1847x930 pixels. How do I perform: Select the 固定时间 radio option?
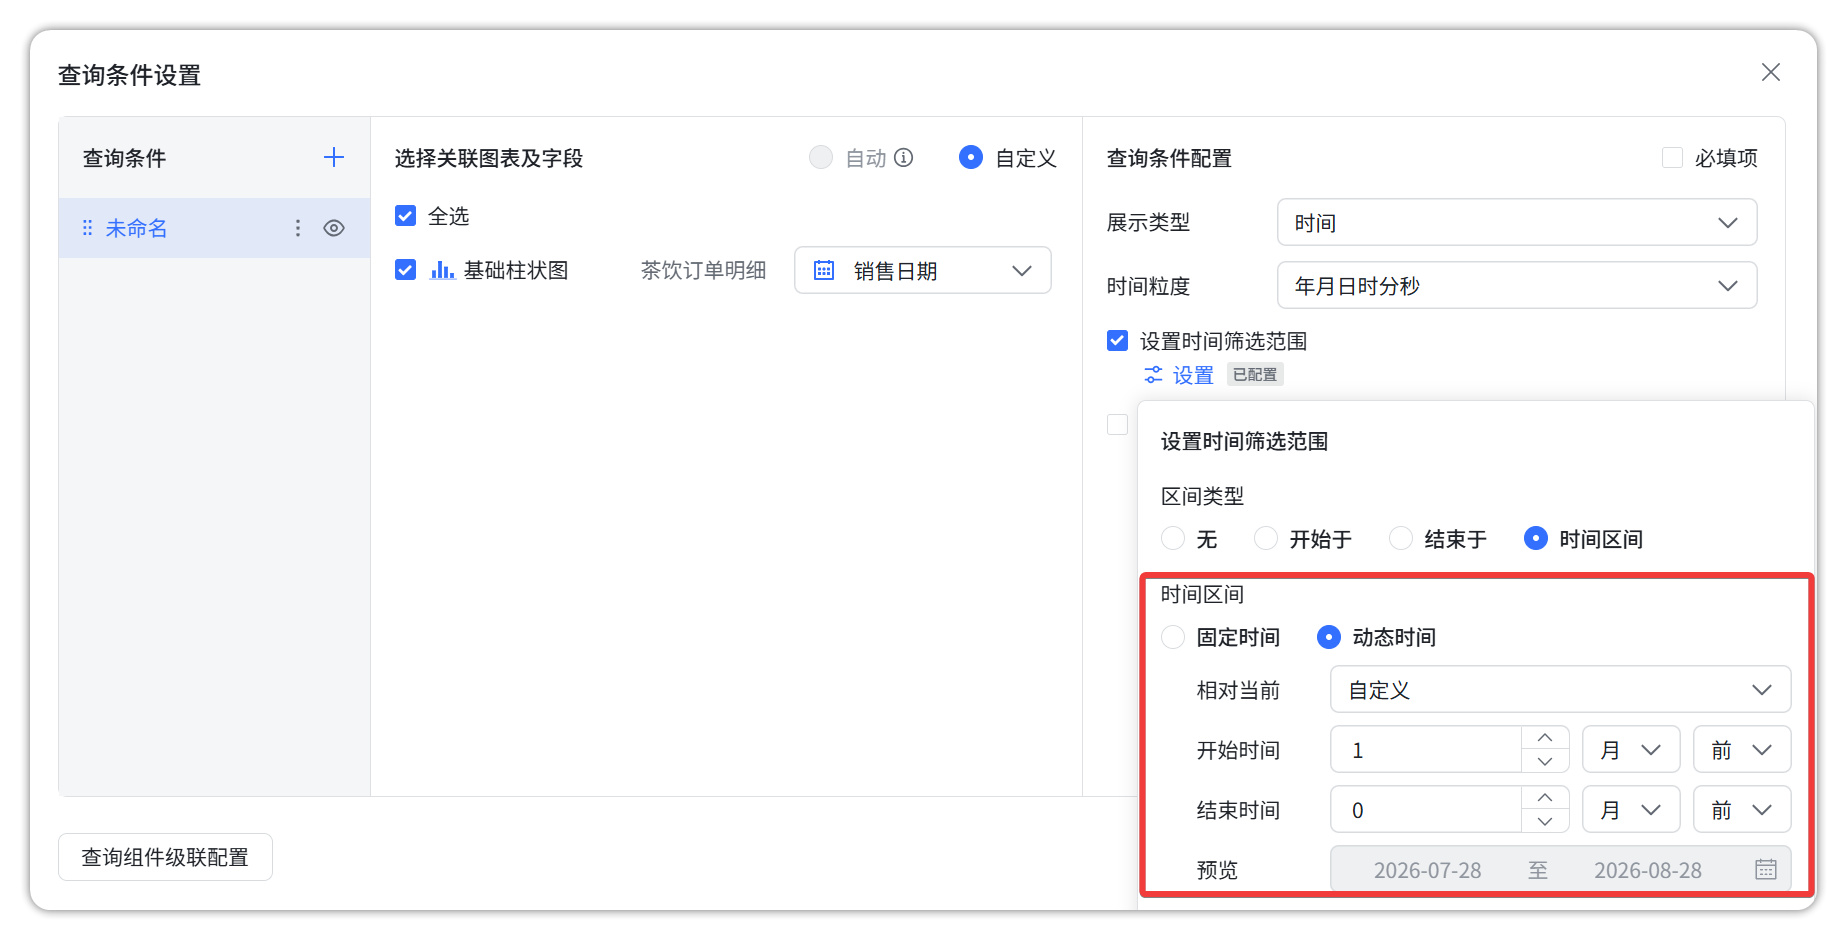pos(1173,637)
